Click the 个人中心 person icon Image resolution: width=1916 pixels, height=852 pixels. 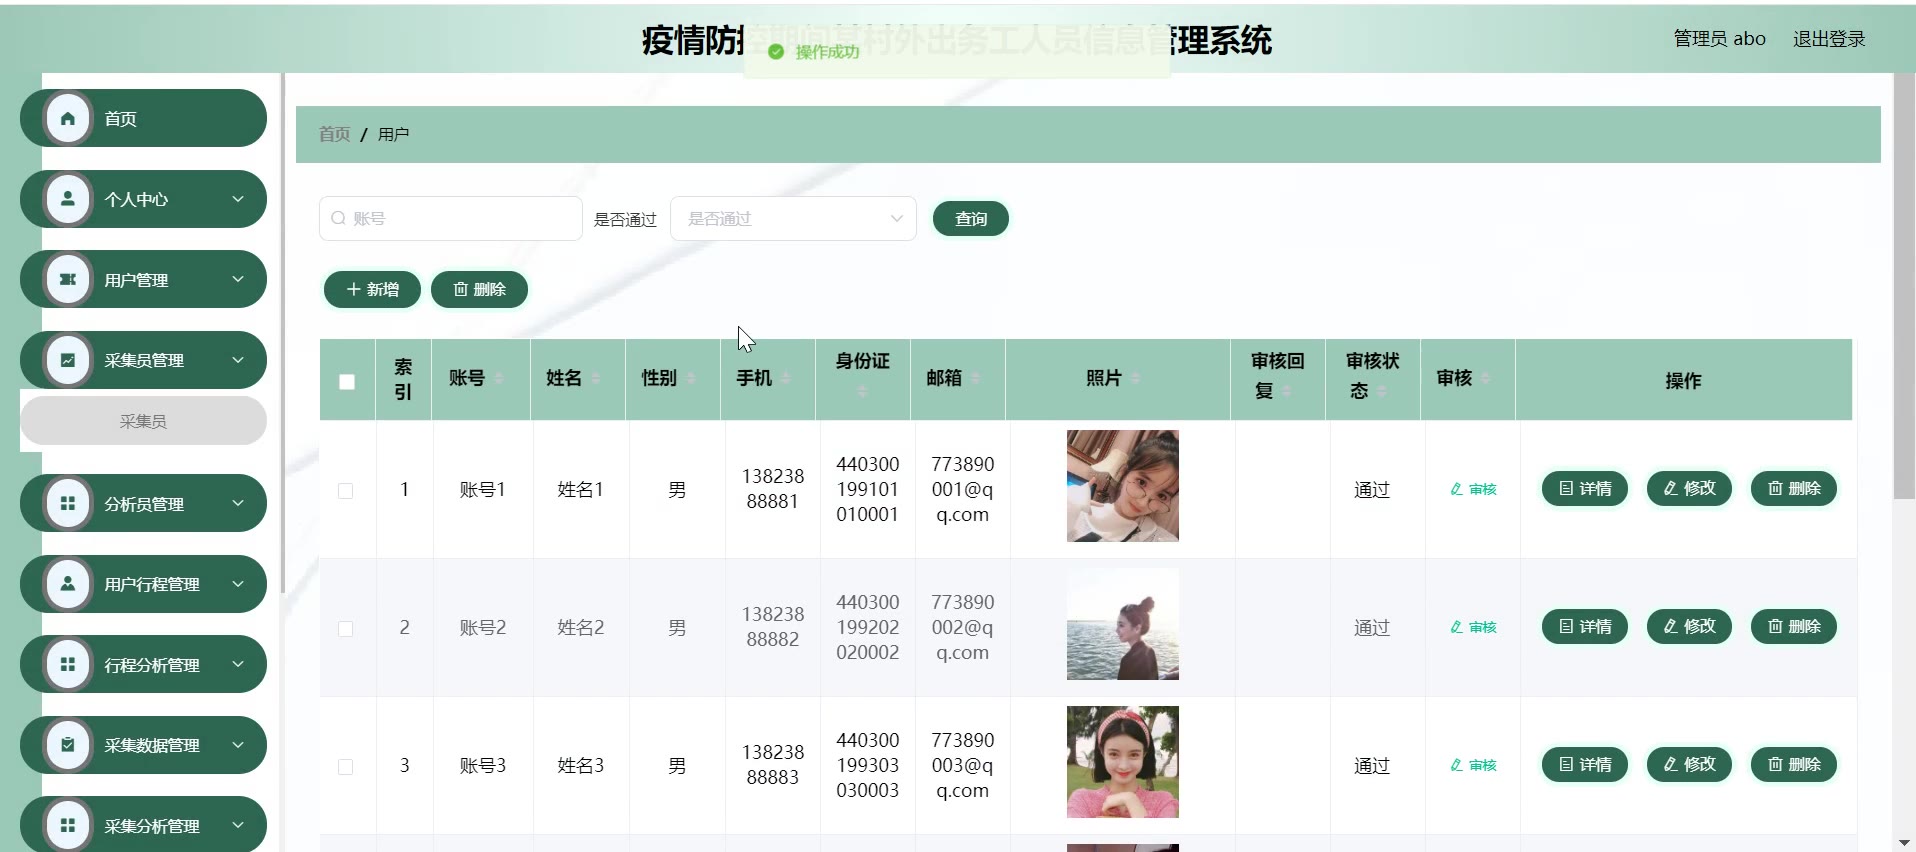tap(68, 199)
